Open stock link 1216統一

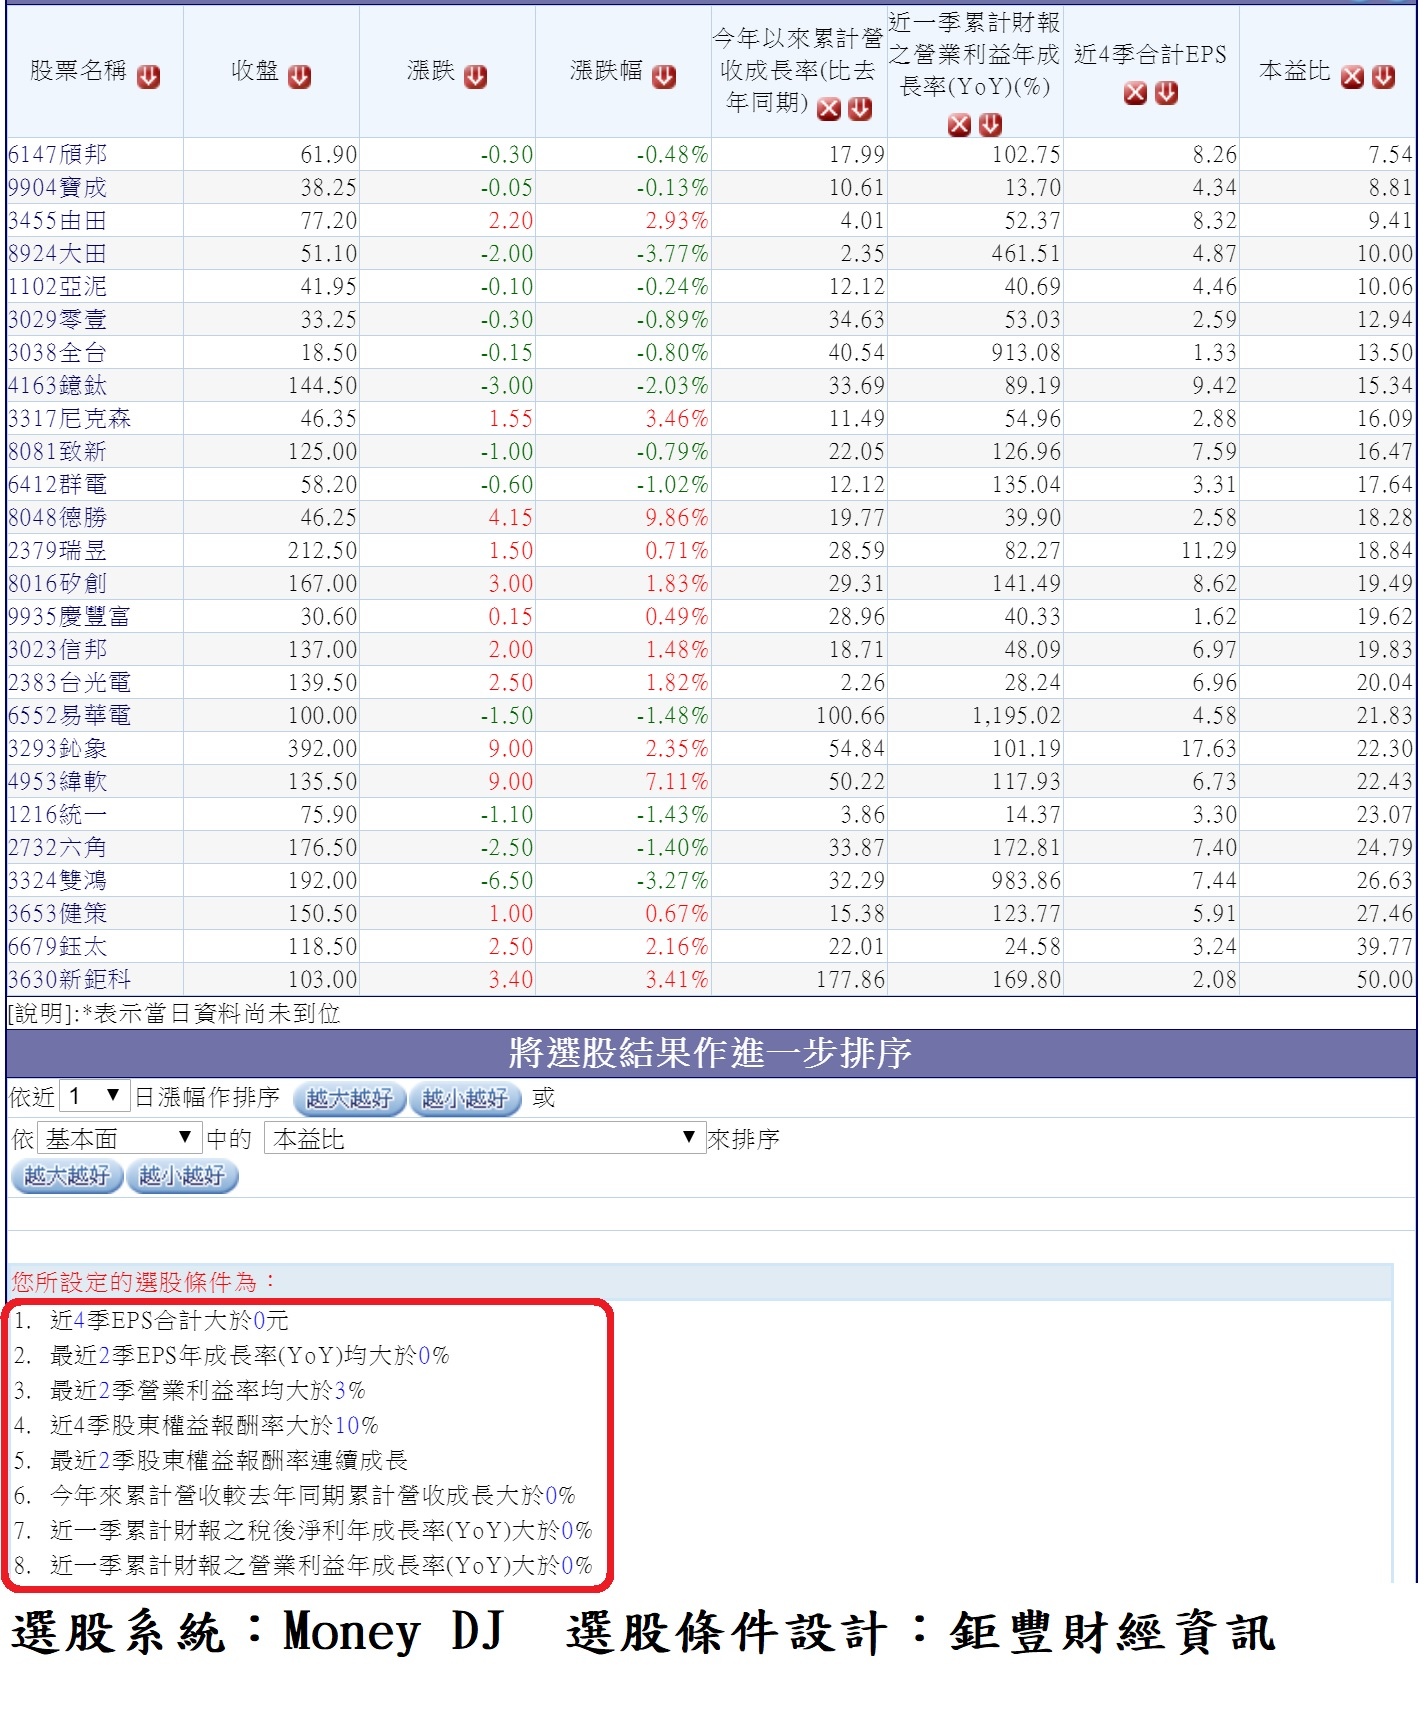57,815
